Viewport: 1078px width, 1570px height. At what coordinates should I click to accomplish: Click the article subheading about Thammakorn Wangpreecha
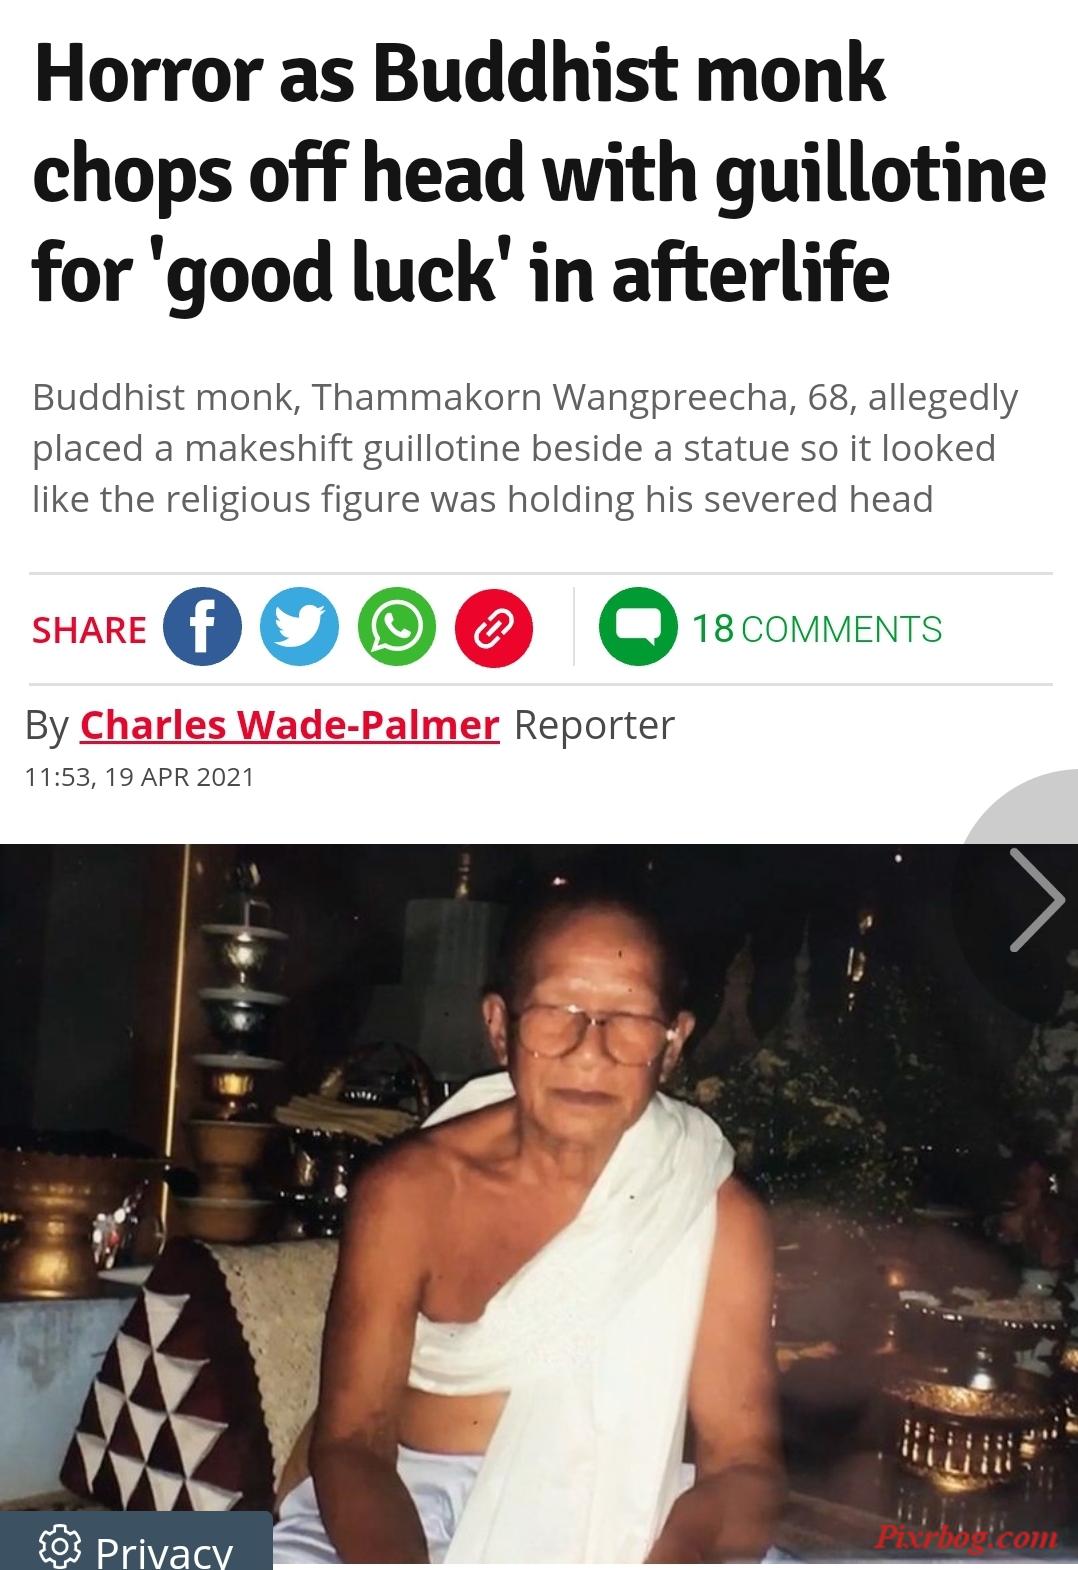pyautogui.click(x=525, y=448)
